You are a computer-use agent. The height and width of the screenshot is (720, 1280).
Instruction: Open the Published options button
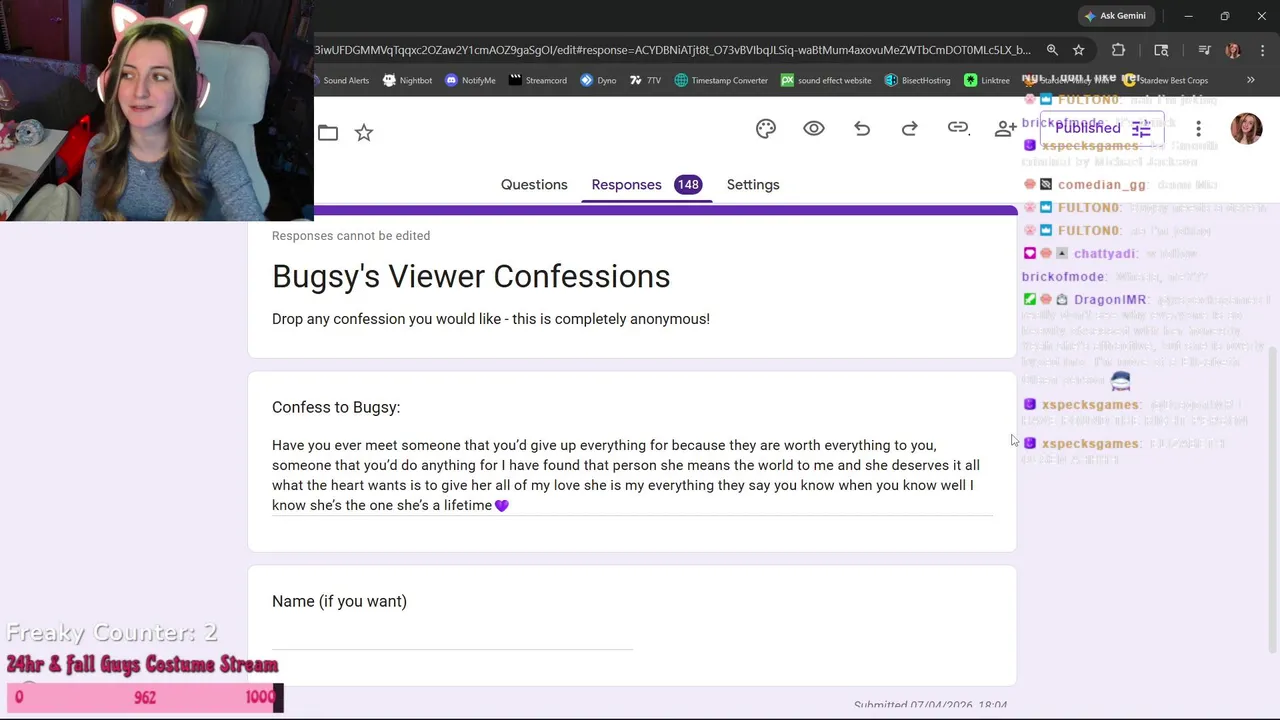point(1102,128)
